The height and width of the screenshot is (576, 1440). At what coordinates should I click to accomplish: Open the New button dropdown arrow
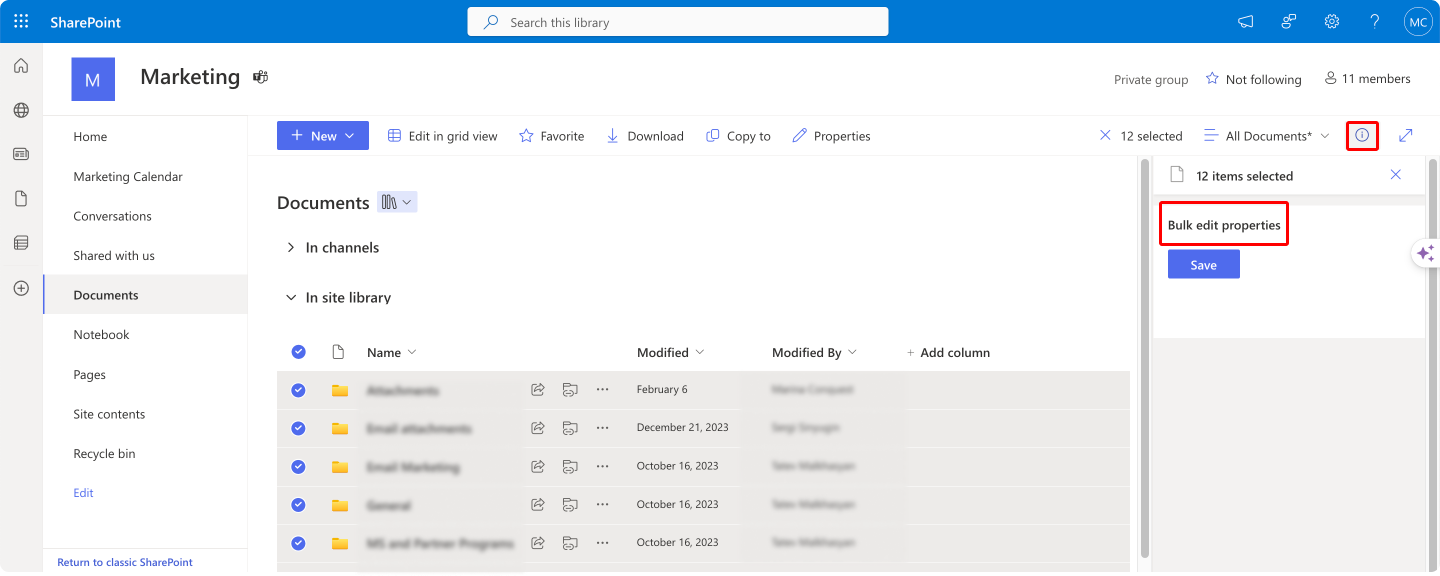(349, 136)
